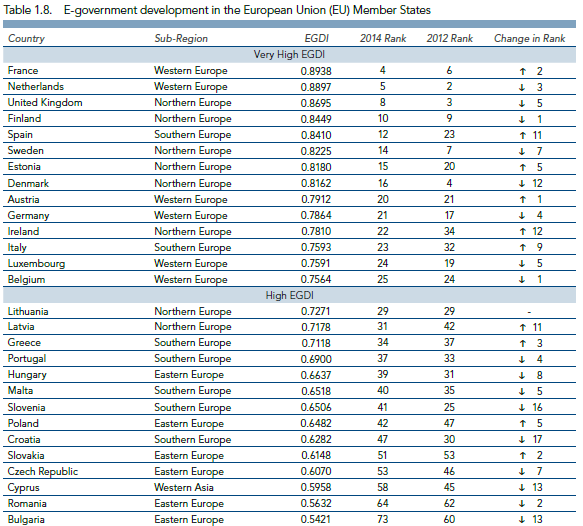Screen dimensions: 583x526
Task: Click Lithuania's 2012 rank of 29
Action: click(449, 311)
